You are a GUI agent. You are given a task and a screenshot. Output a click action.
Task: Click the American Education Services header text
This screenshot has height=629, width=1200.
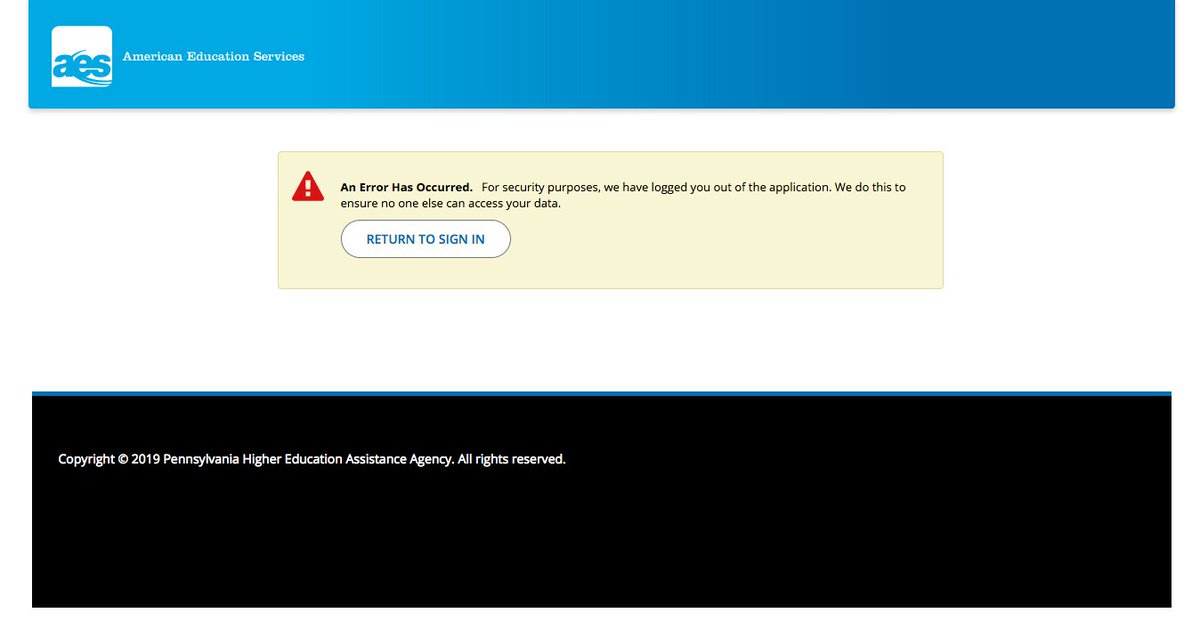213,57
